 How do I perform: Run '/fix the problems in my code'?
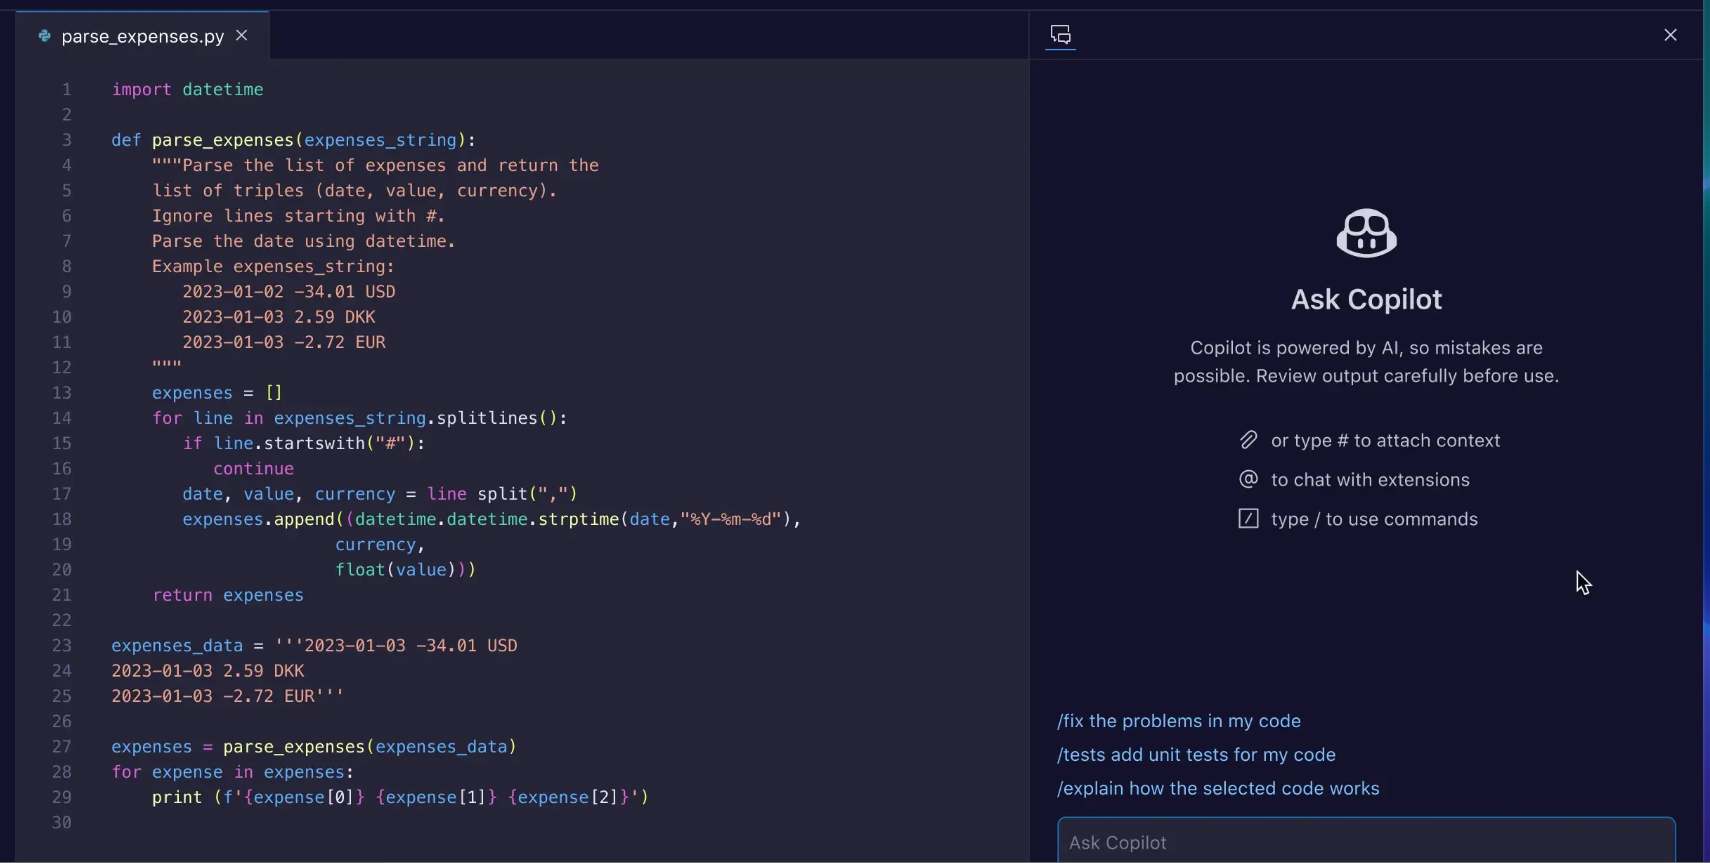click(x=1179, y=721)
